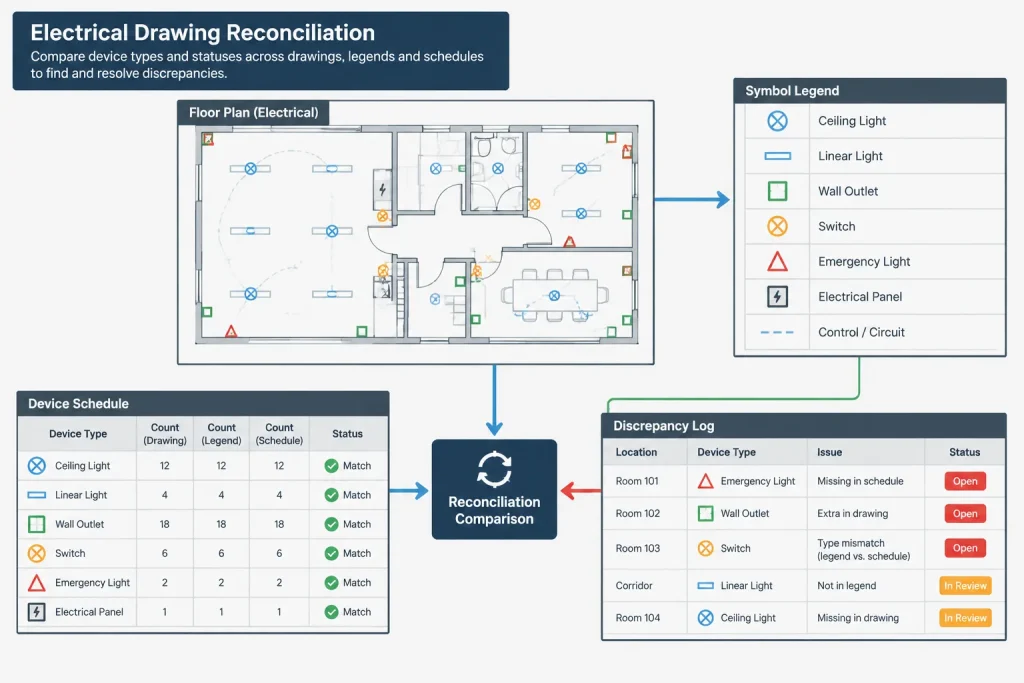Click the 'Missing in schedule' issue text
The height and width of the screenshot is (683, 1024).
[x=860, y=481]
